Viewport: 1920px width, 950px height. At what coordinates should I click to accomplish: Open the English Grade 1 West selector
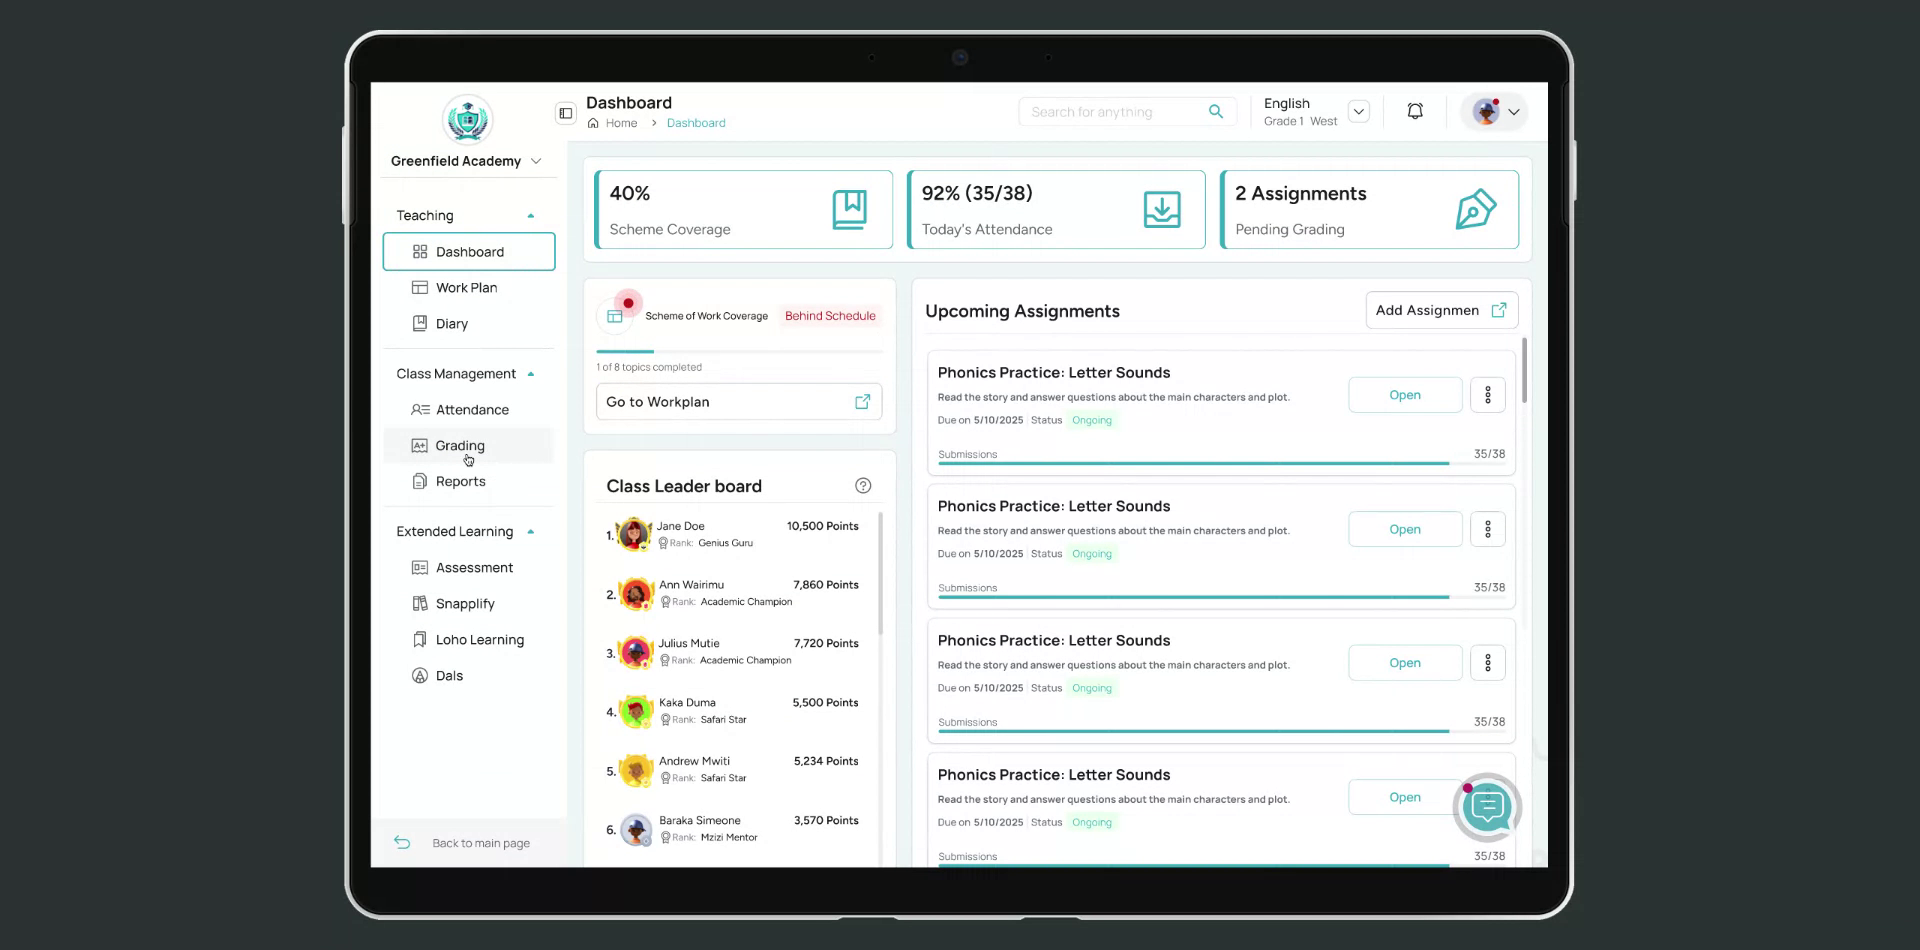point(1358,111)
